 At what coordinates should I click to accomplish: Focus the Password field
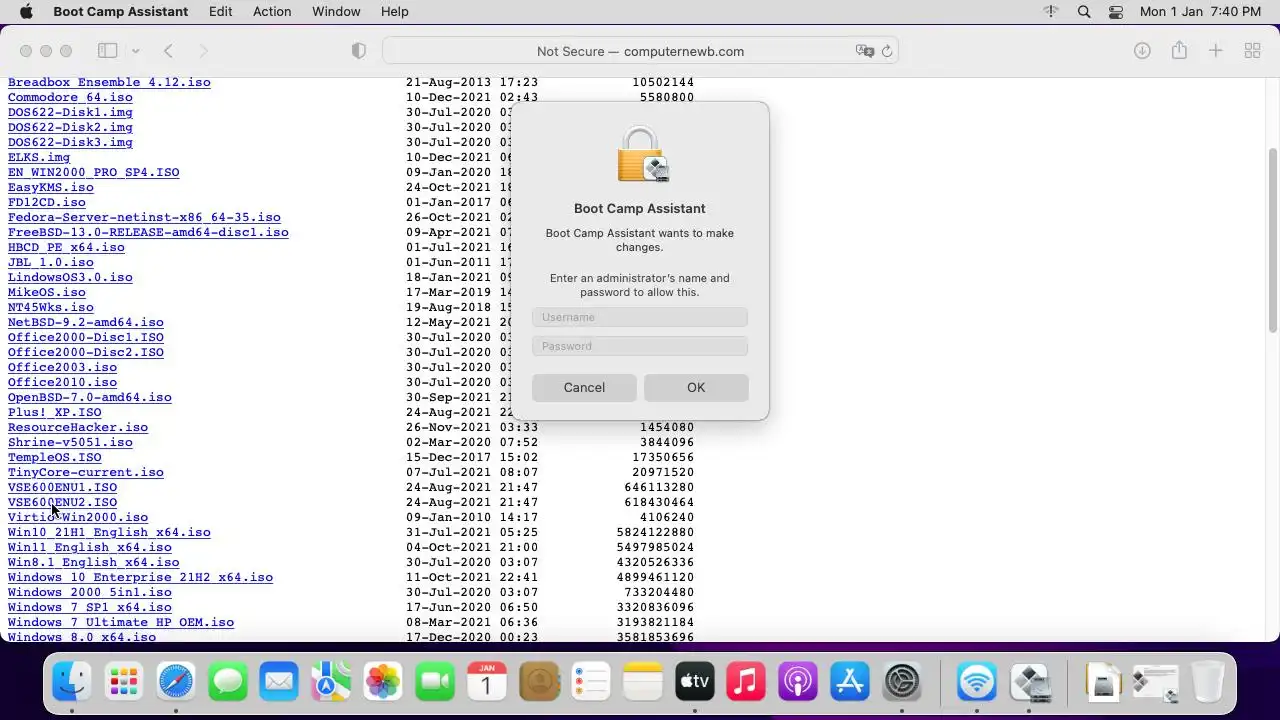tap(640, 346)
